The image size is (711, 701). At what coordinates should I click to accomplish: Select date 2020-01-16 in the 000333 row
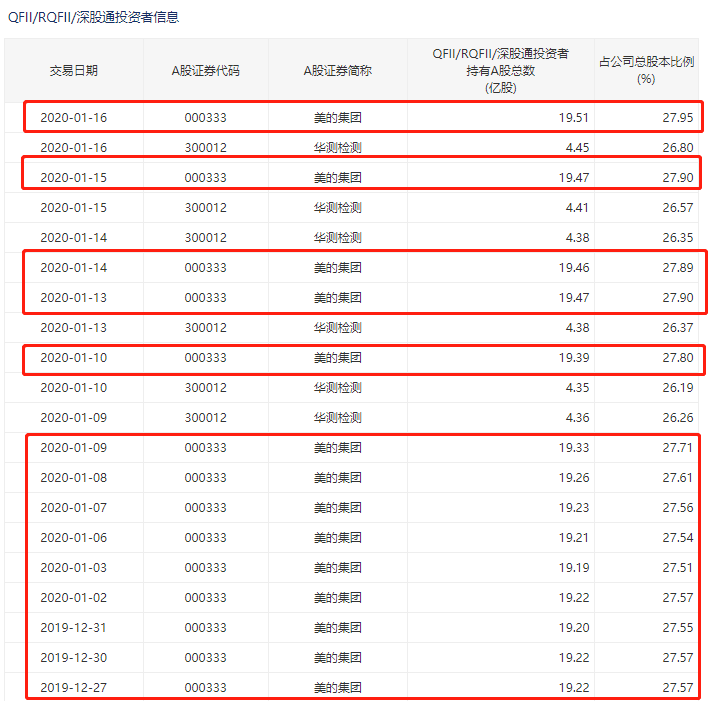click(x=73, y=118)
